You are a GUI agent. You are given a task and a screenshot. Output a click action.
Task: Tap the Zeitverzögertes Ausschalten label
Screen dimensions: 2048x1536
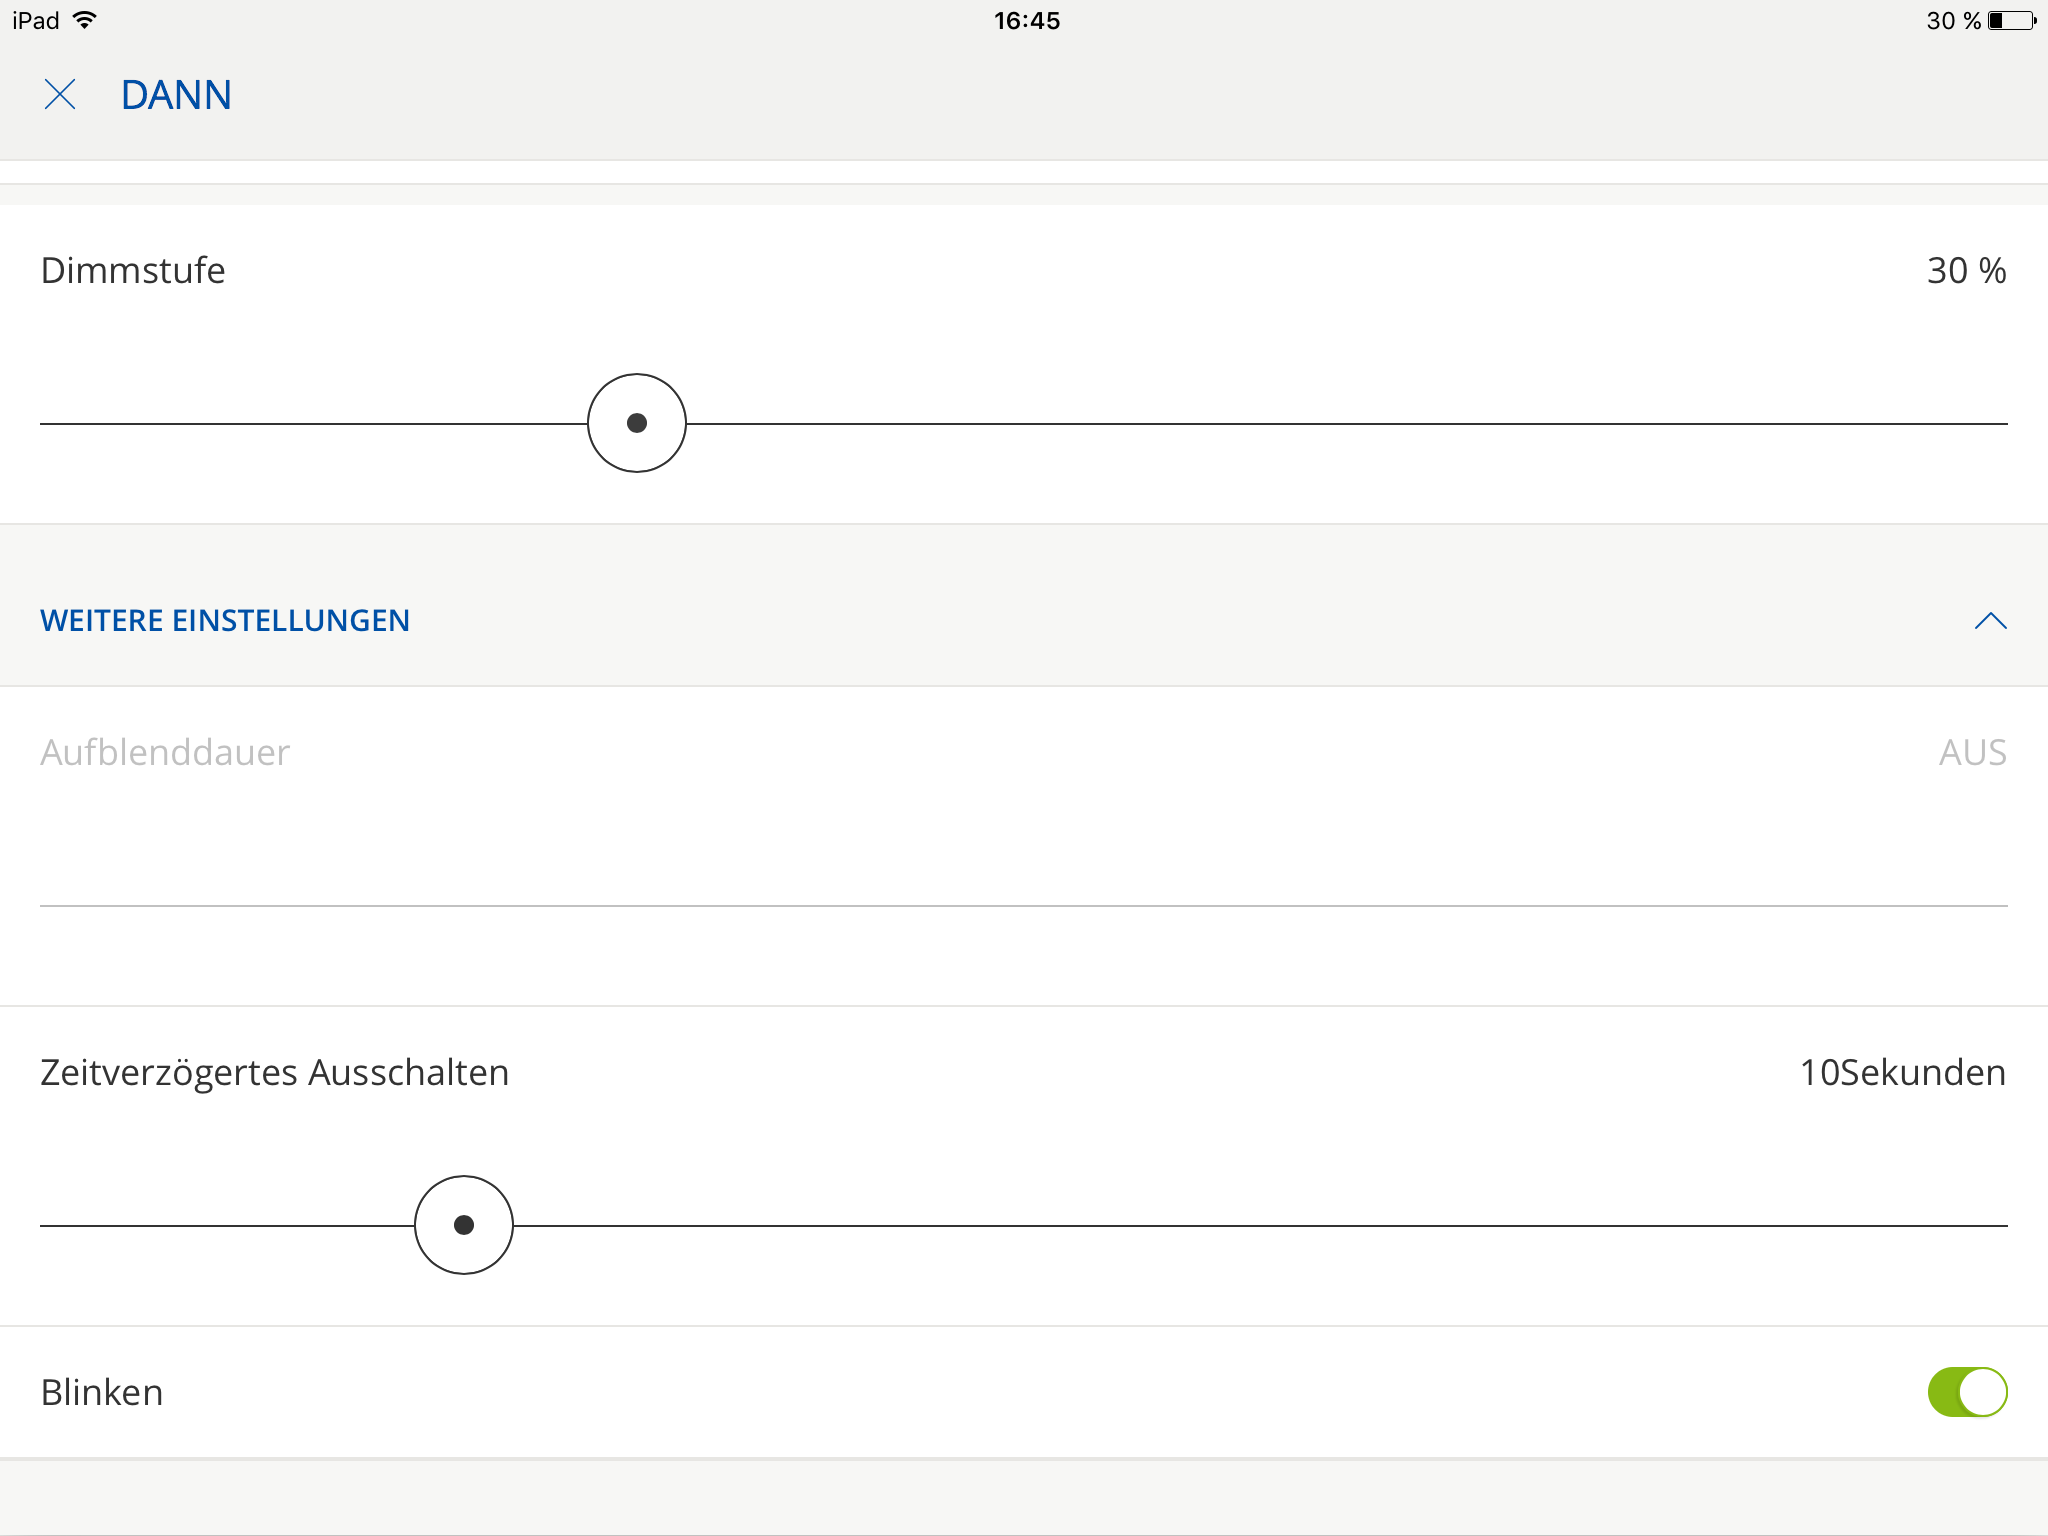coord(275,1073)
